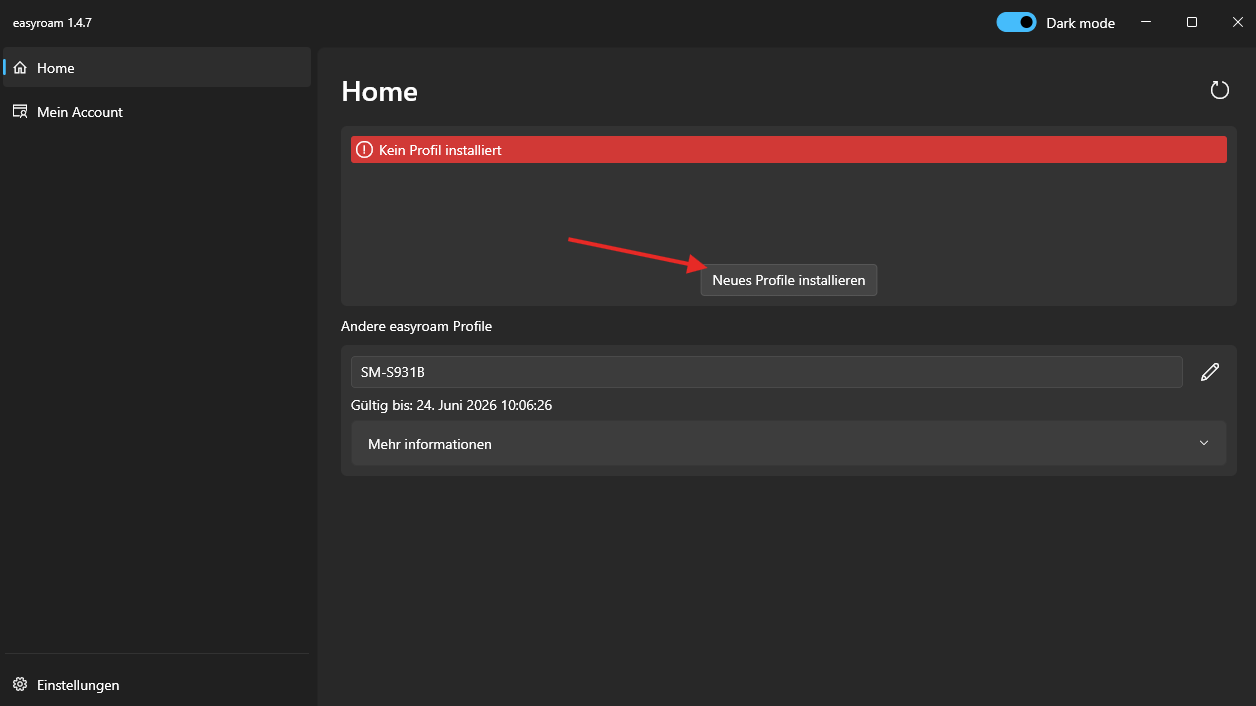Toggle the Dark mode switch off

click(1016, 22)
